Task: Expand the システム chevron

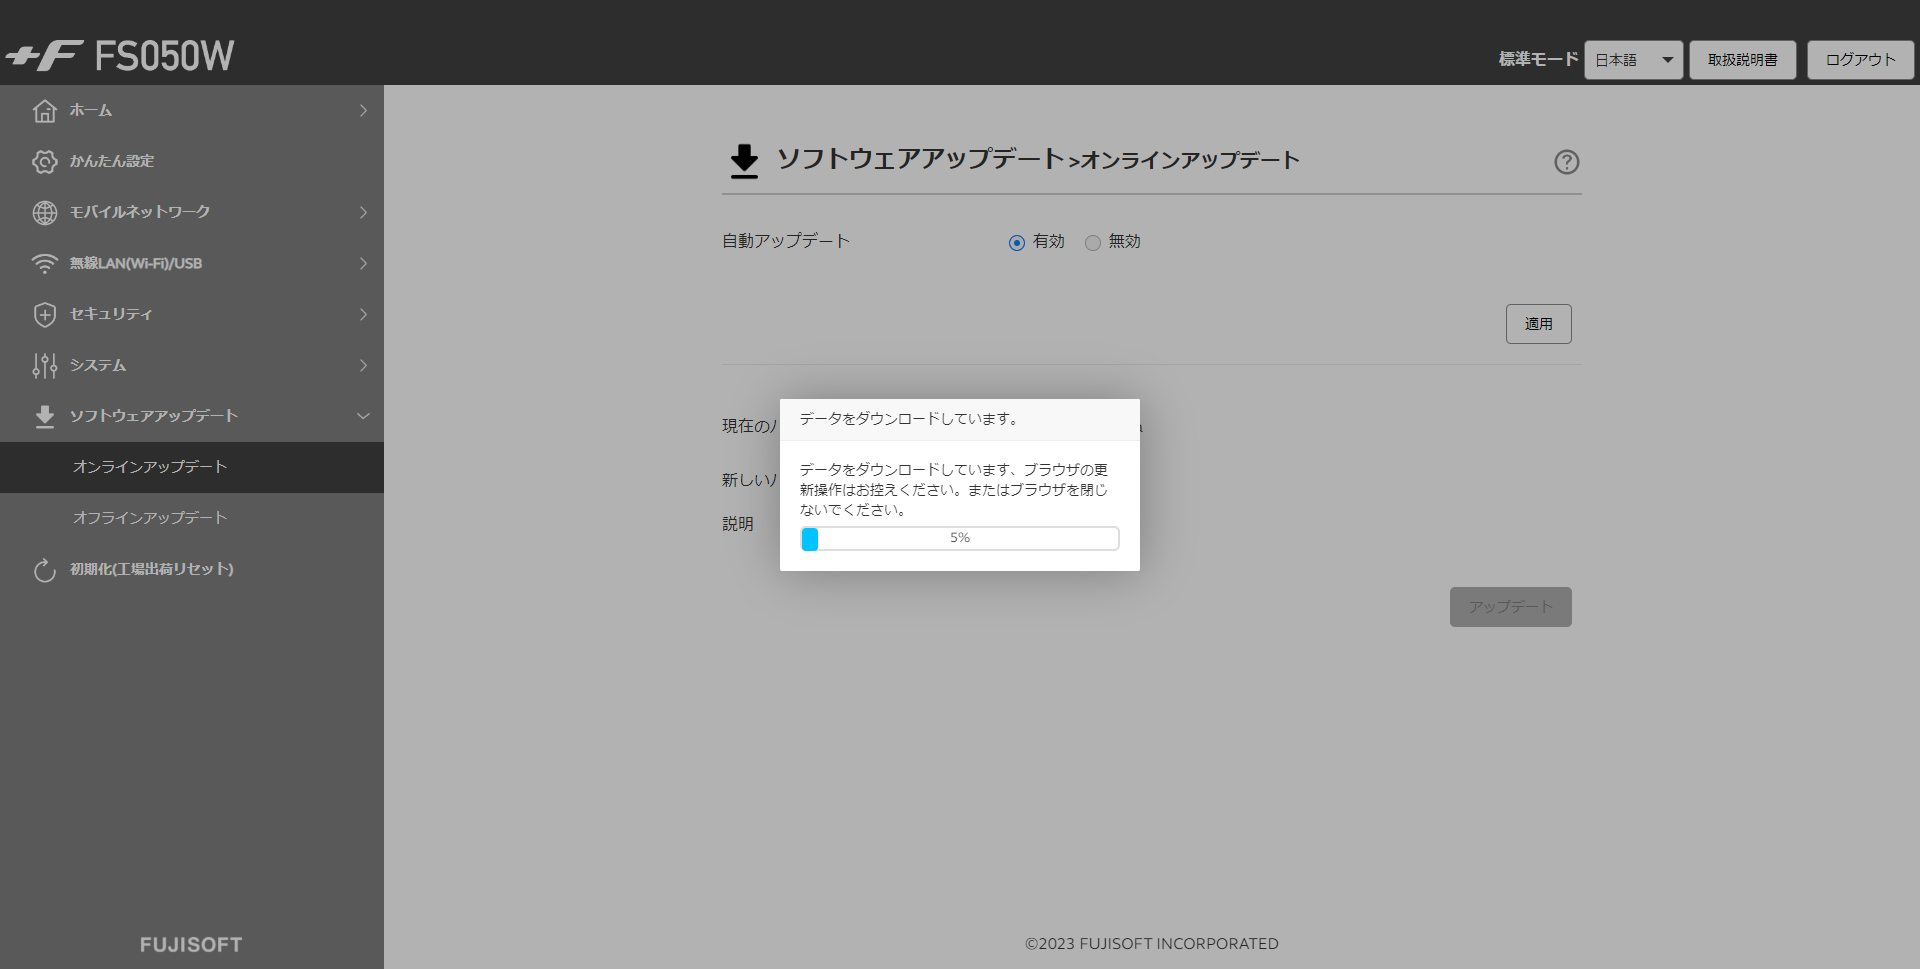Action: [x=363, y=366]
